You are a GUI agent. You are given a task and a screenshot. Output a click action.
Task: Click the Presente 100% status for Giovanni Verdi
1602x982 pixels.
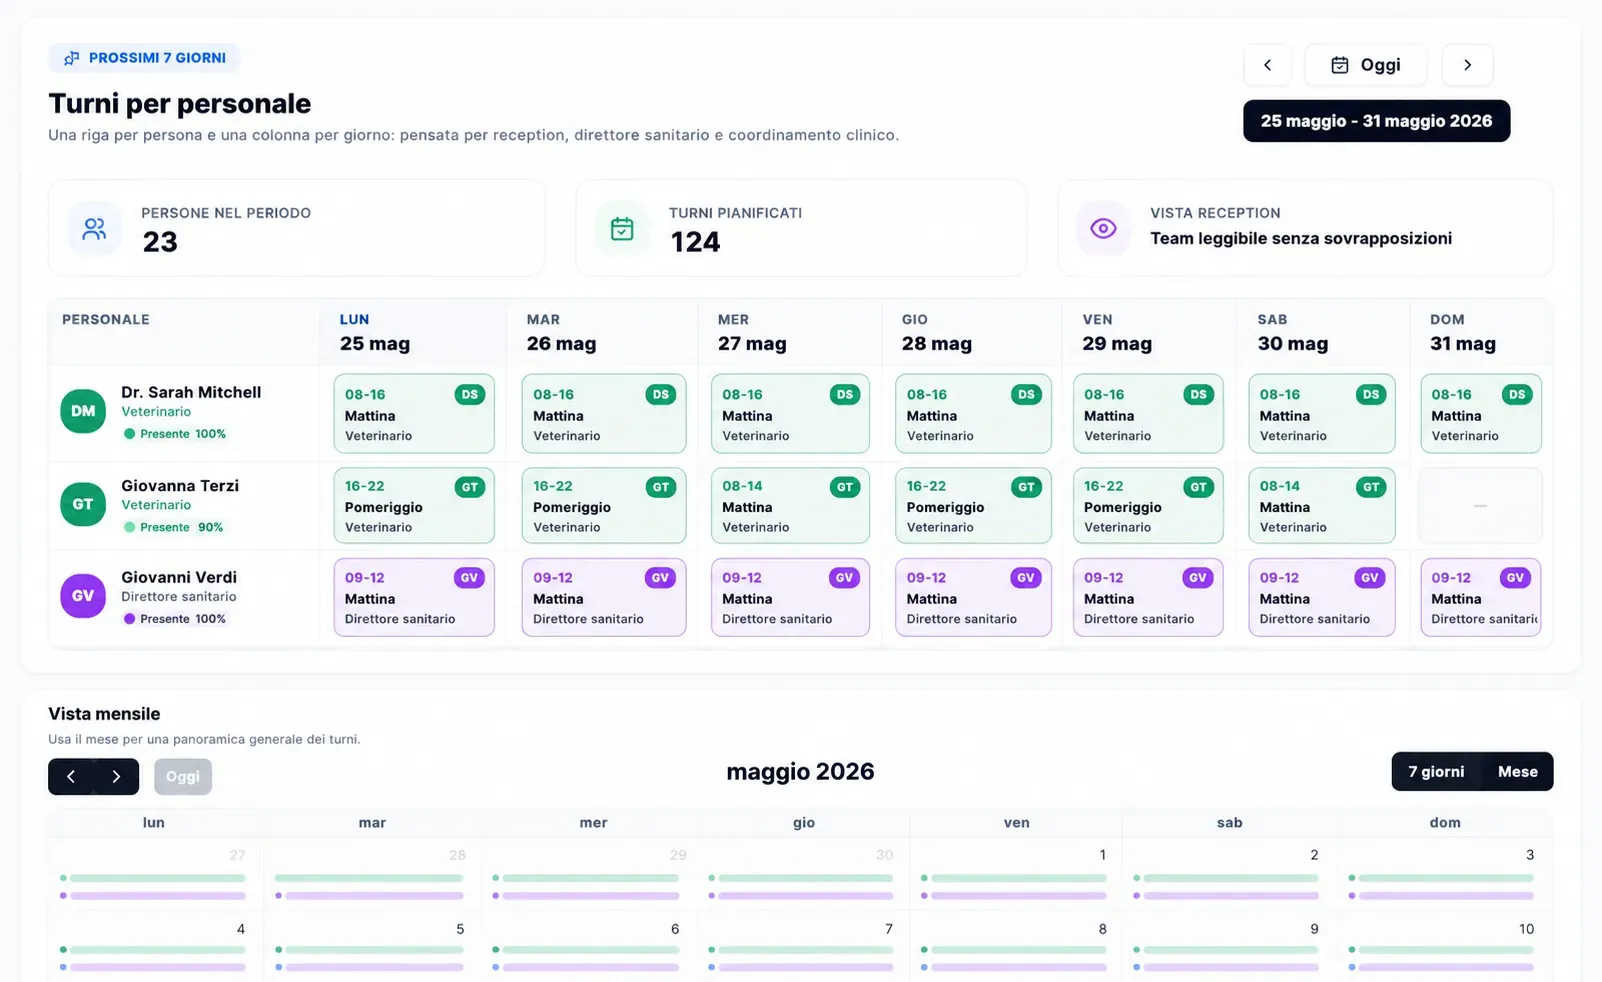click(175, 619)
